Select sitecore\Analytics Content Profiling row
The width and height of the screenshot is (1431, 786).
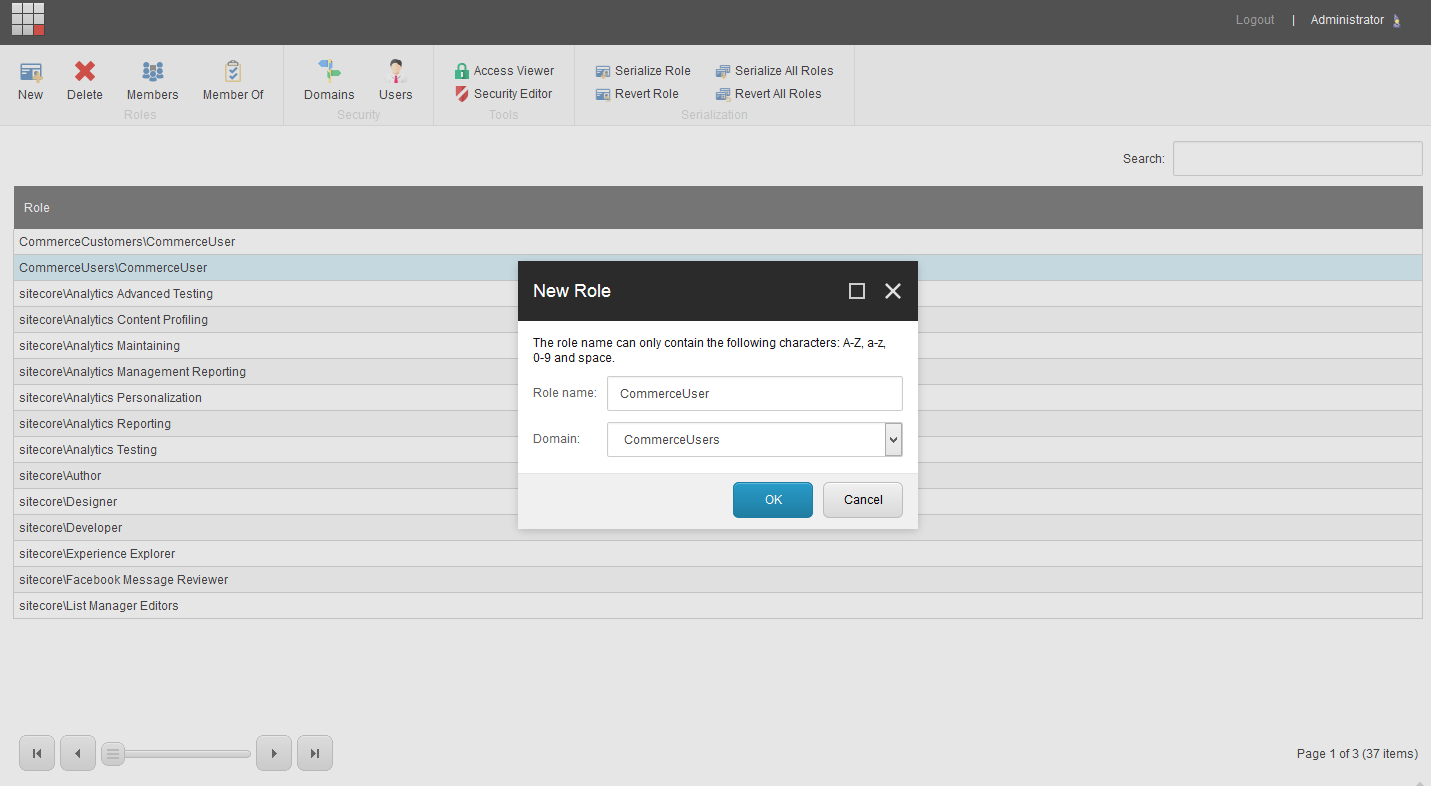coord(718,320)
